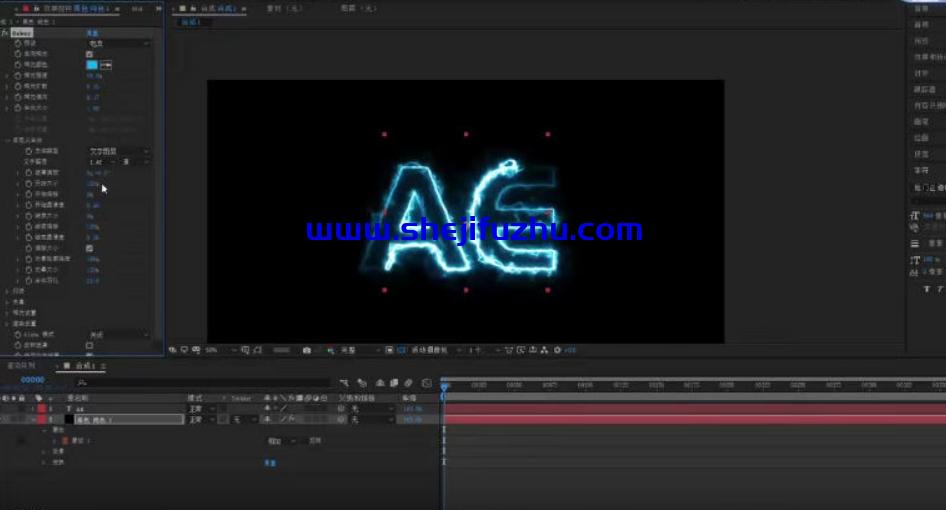The width and height of the screenshot is (946, 510).
Task: Click the viewer current time display
Action: click(282, 350)
